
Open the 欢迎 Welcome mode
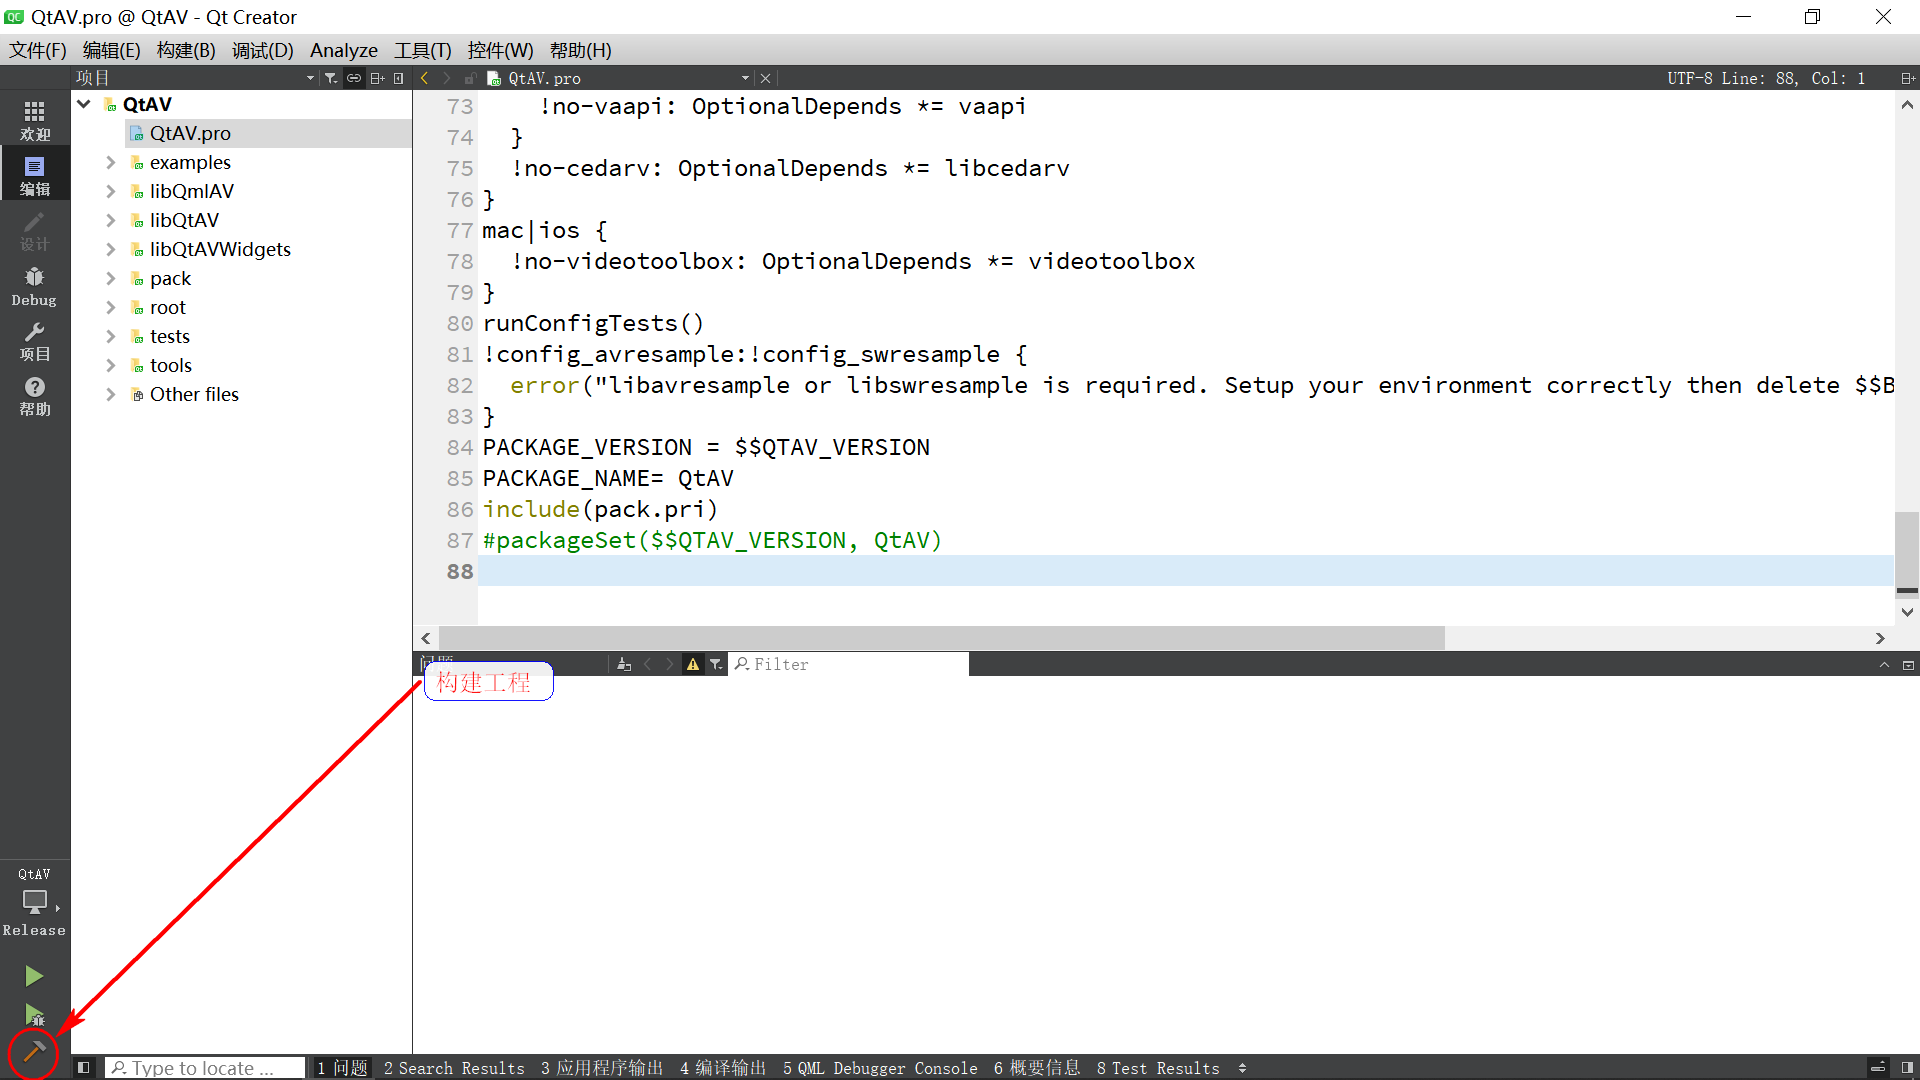pos(34,121)
